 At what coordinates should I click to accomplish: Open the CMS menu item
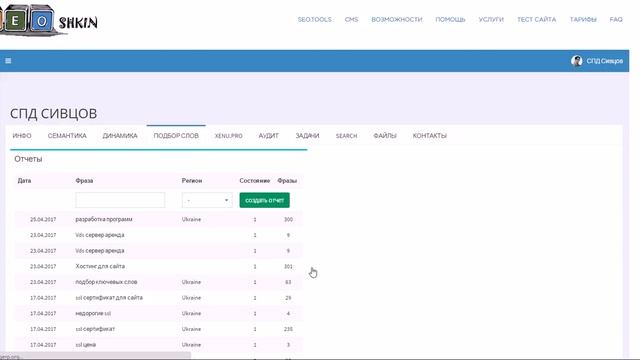coord(351,19)
